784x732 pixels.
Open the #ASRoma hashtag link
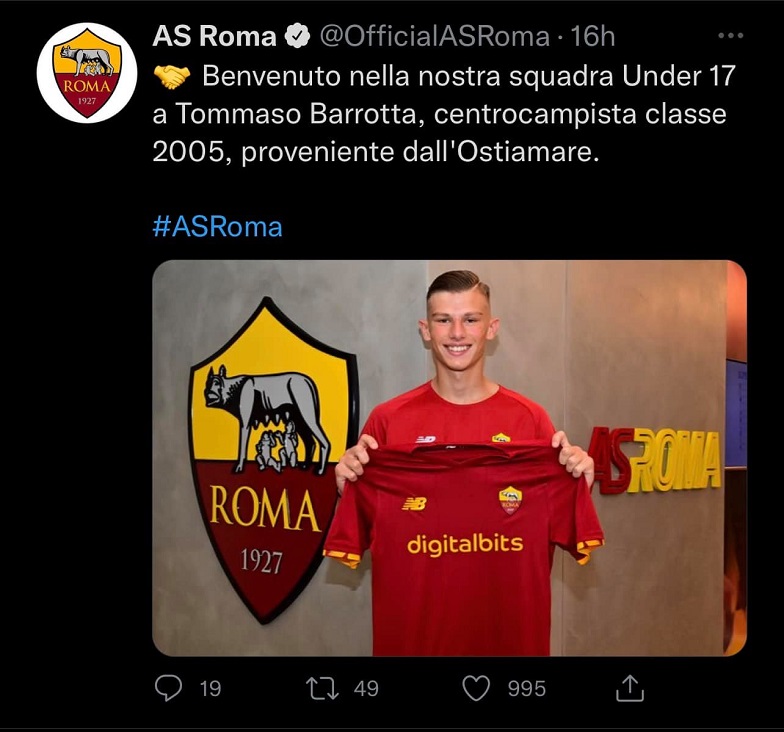(218, 226)
